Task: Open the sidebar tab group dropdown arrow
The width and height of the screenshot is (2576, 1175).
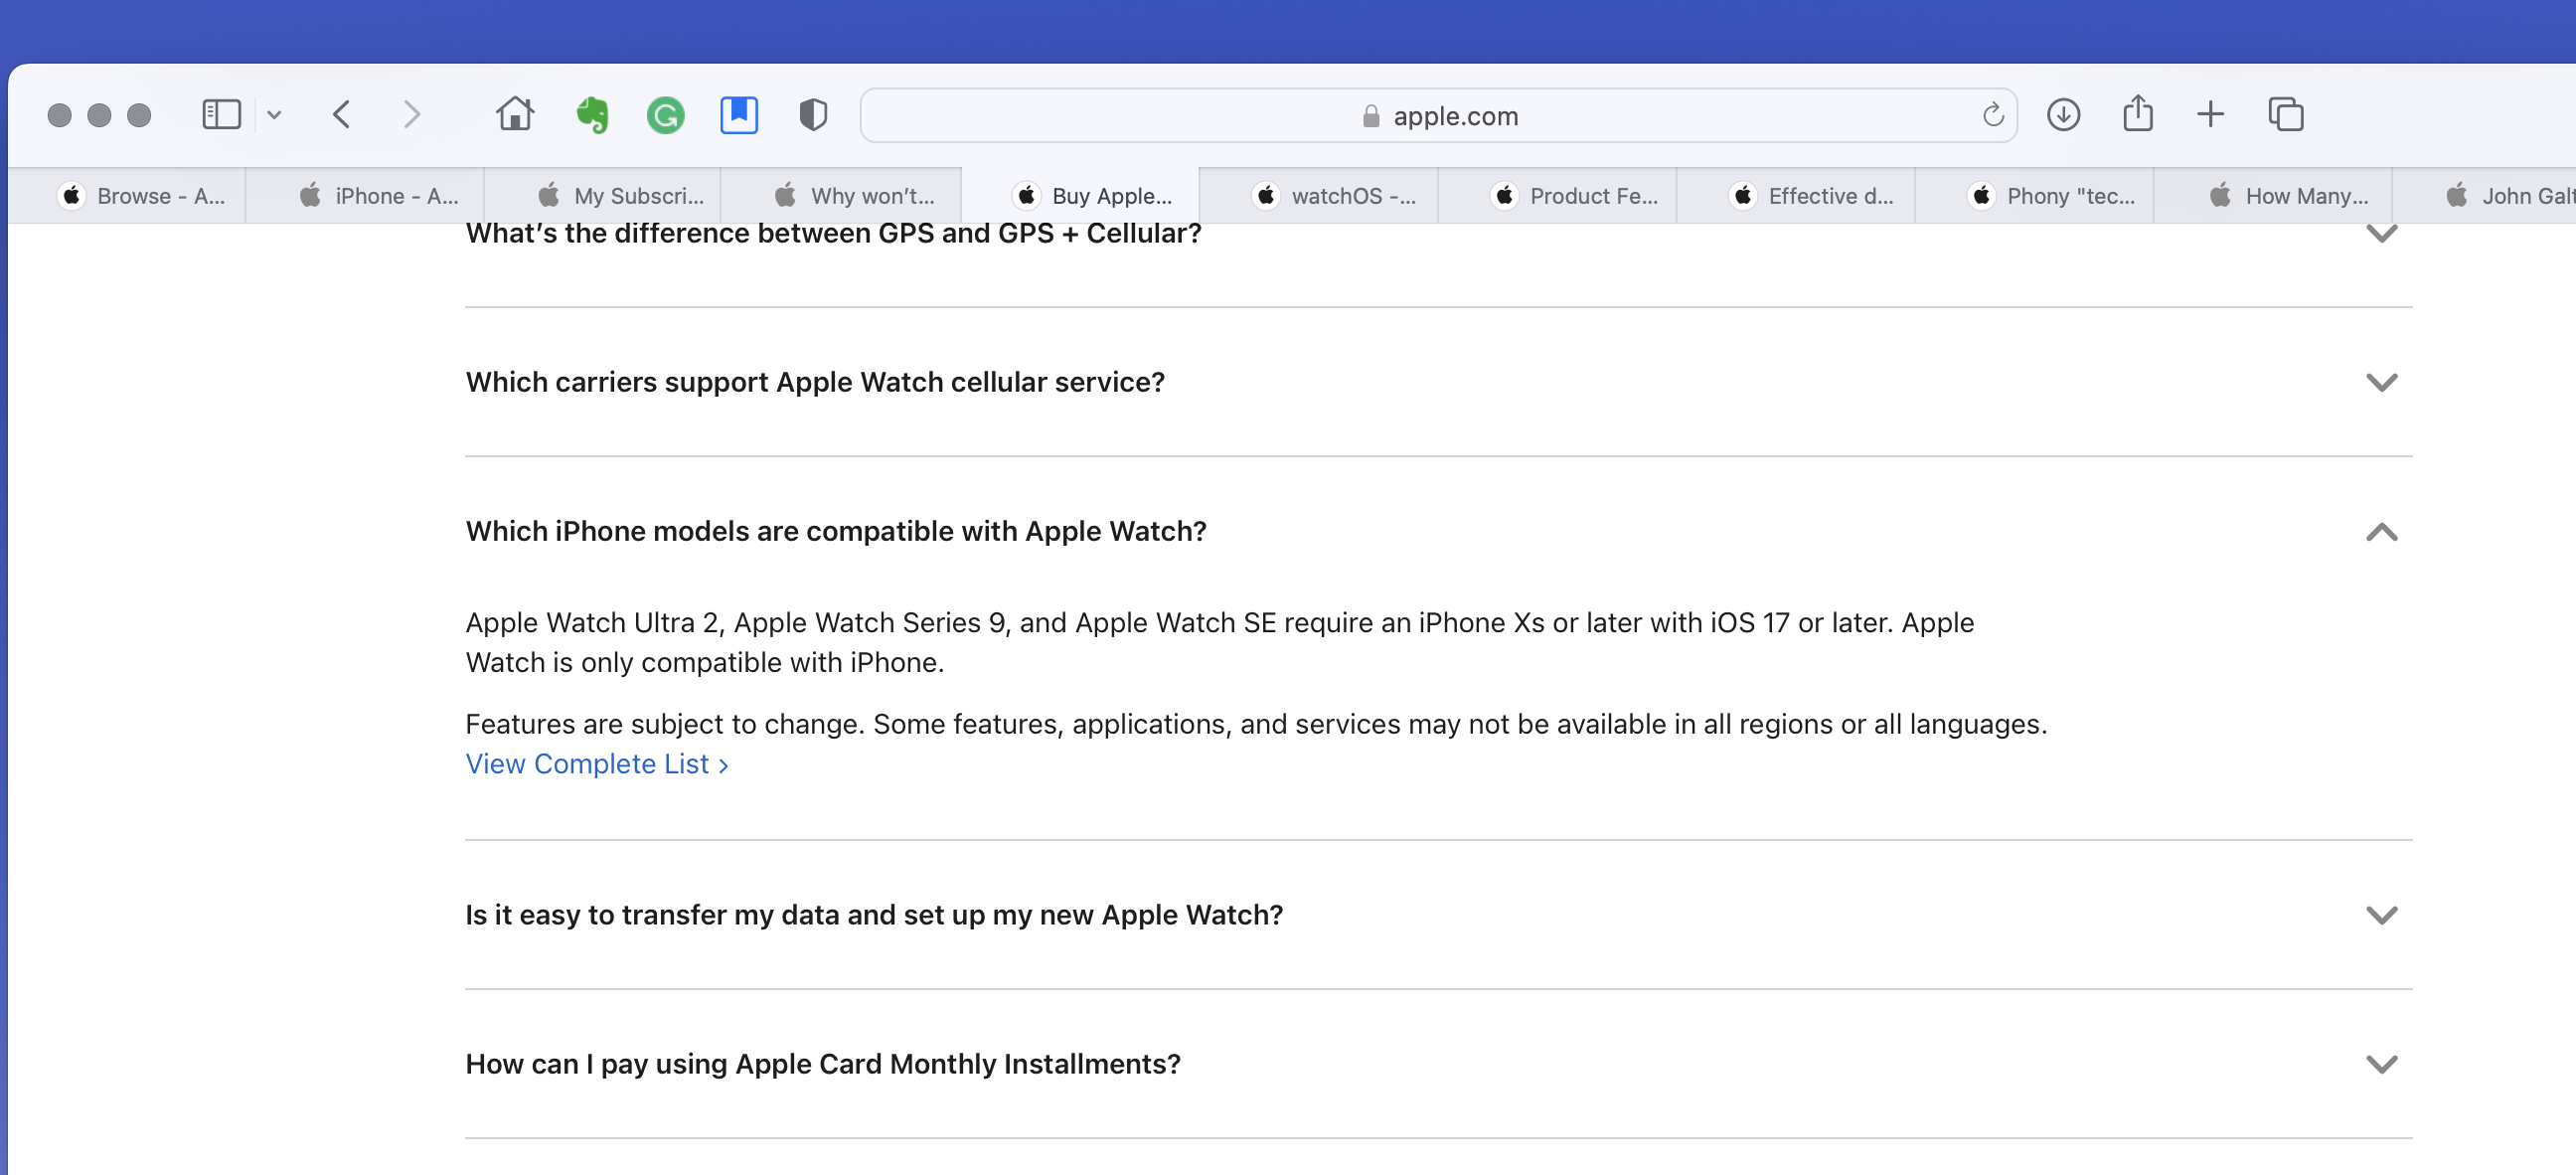Action: (274, 115)
